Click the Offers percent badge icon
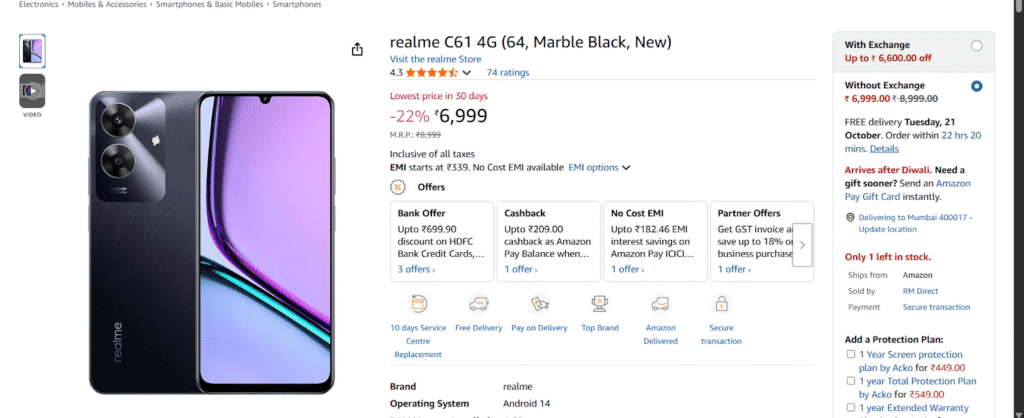Screen dimensions: 1024x418 (397, 187)
